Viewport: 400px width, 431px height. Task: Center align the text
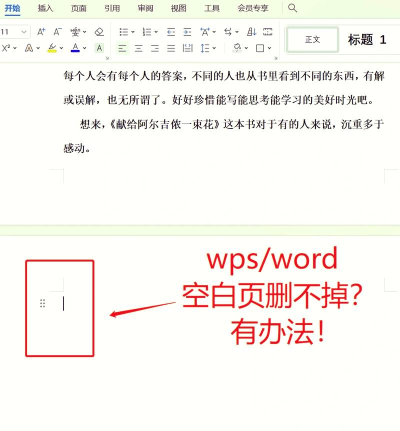(x=139, y=48)
